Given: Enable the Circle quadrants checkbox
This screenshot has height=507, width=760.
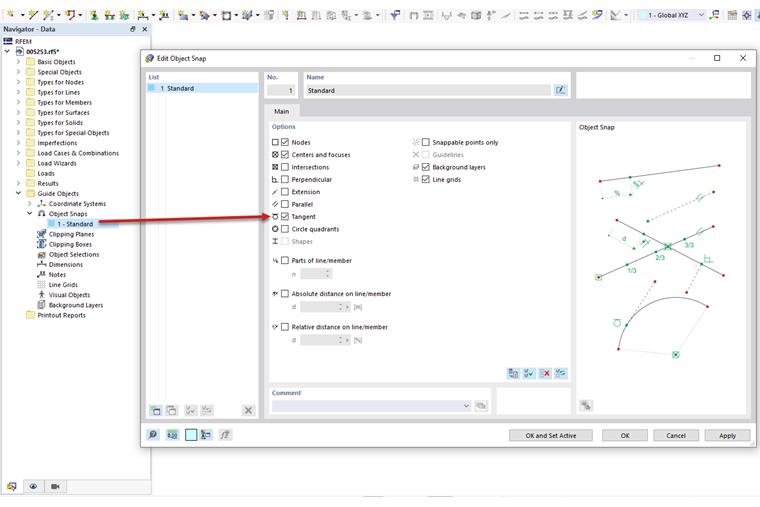Looking at the screenshot, I should pos(285,229).
